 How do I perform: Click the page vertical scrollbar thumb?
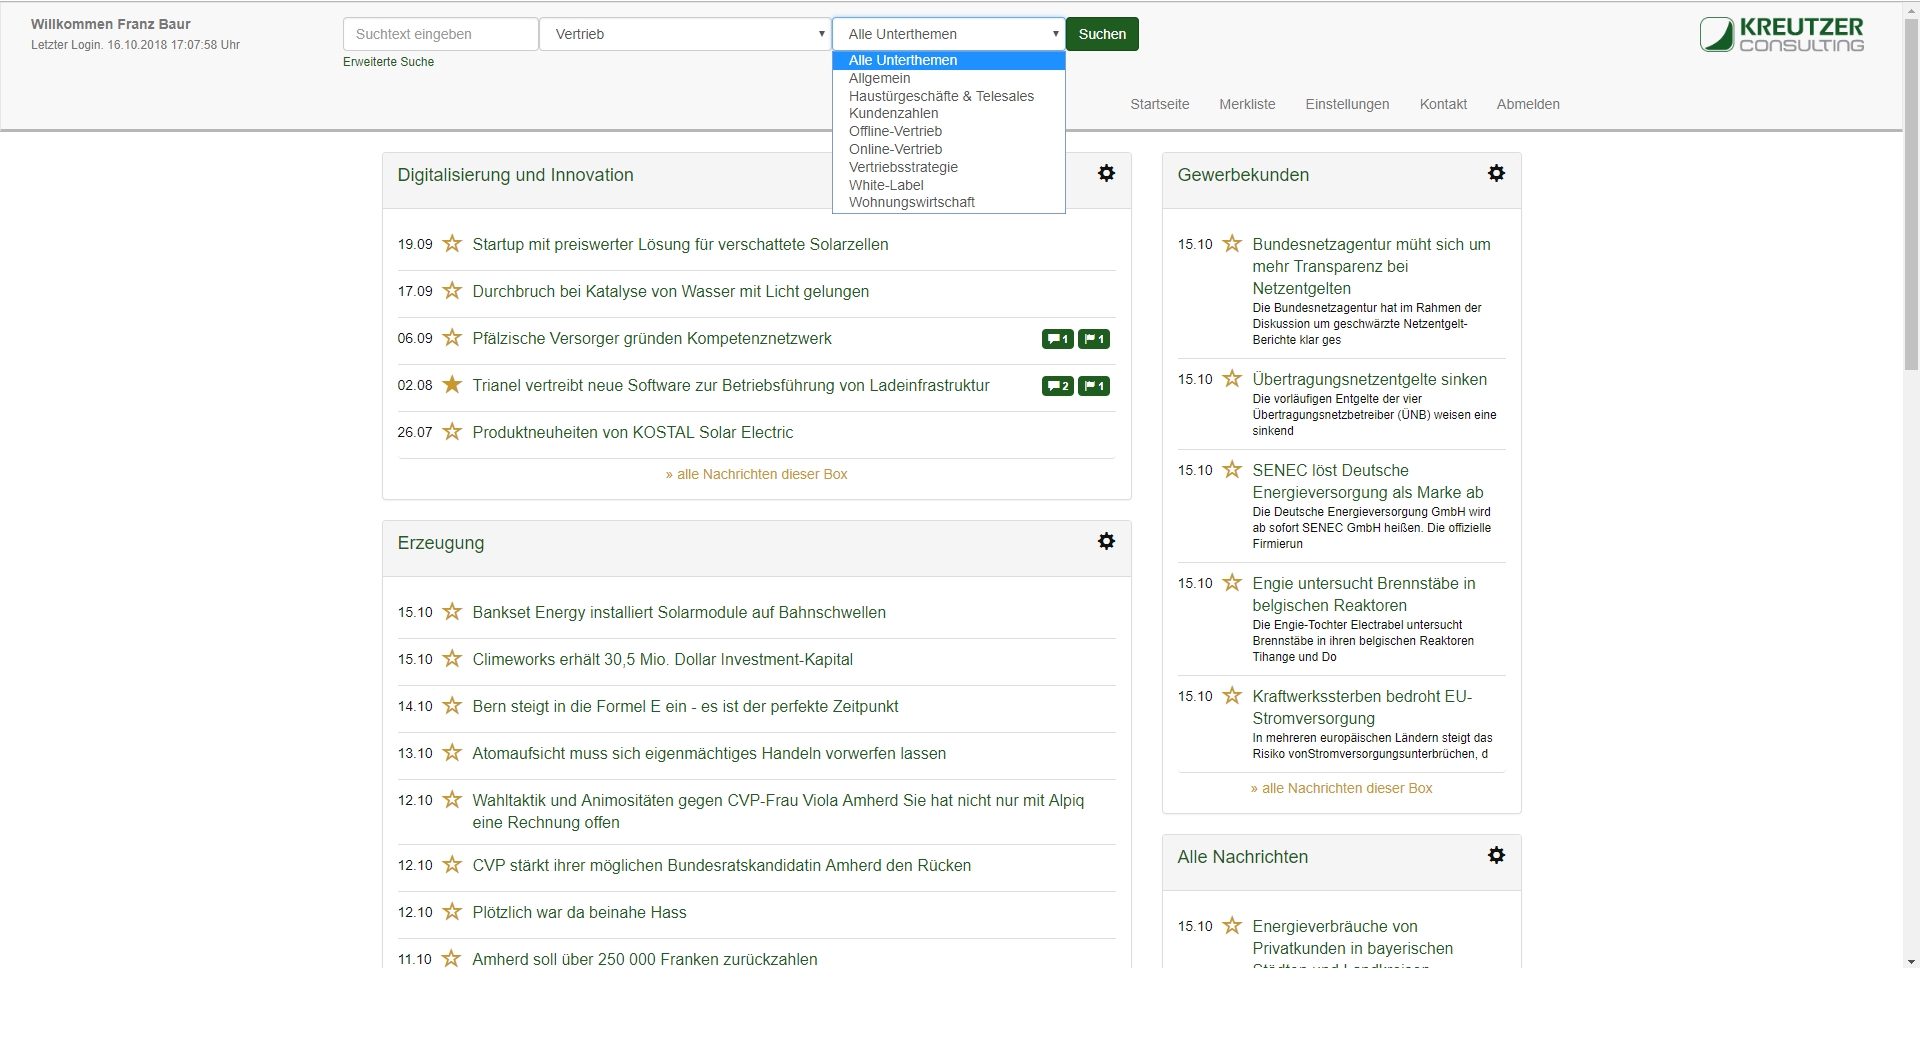[1911, 200]
